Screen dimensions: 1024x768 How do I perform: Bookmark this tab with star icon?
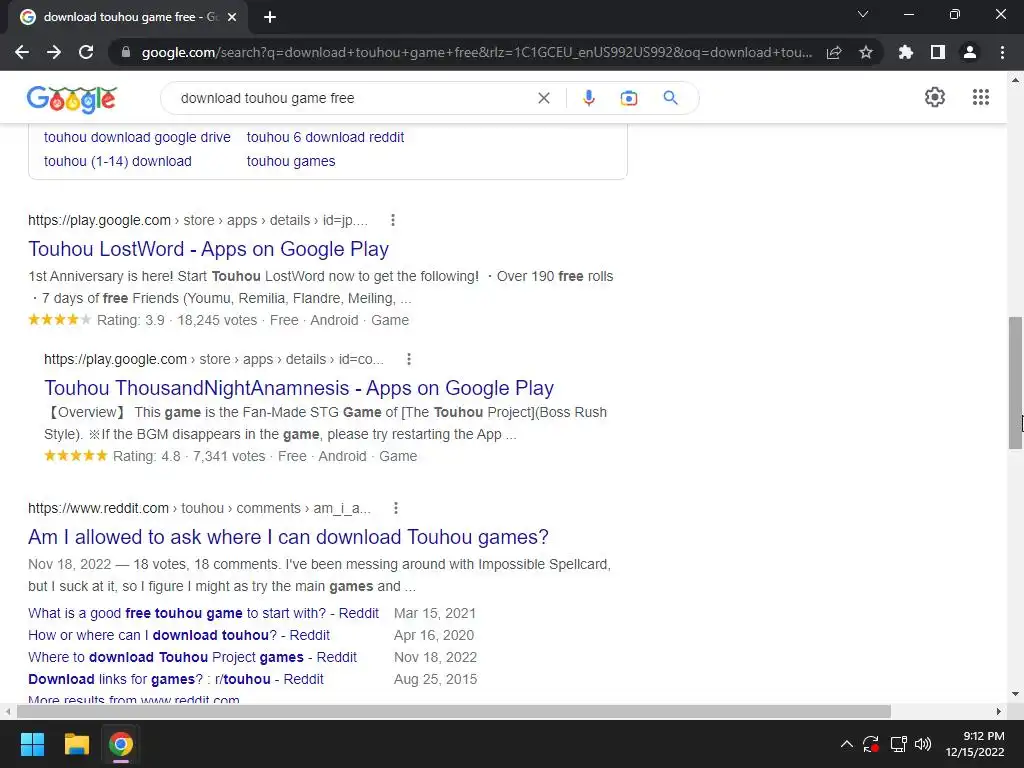pos(866,52)
